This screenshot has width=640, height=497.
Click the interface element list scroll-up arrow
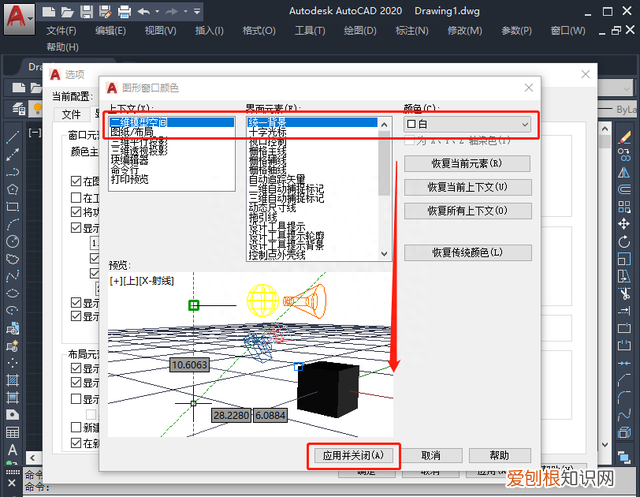click(384, 124)
